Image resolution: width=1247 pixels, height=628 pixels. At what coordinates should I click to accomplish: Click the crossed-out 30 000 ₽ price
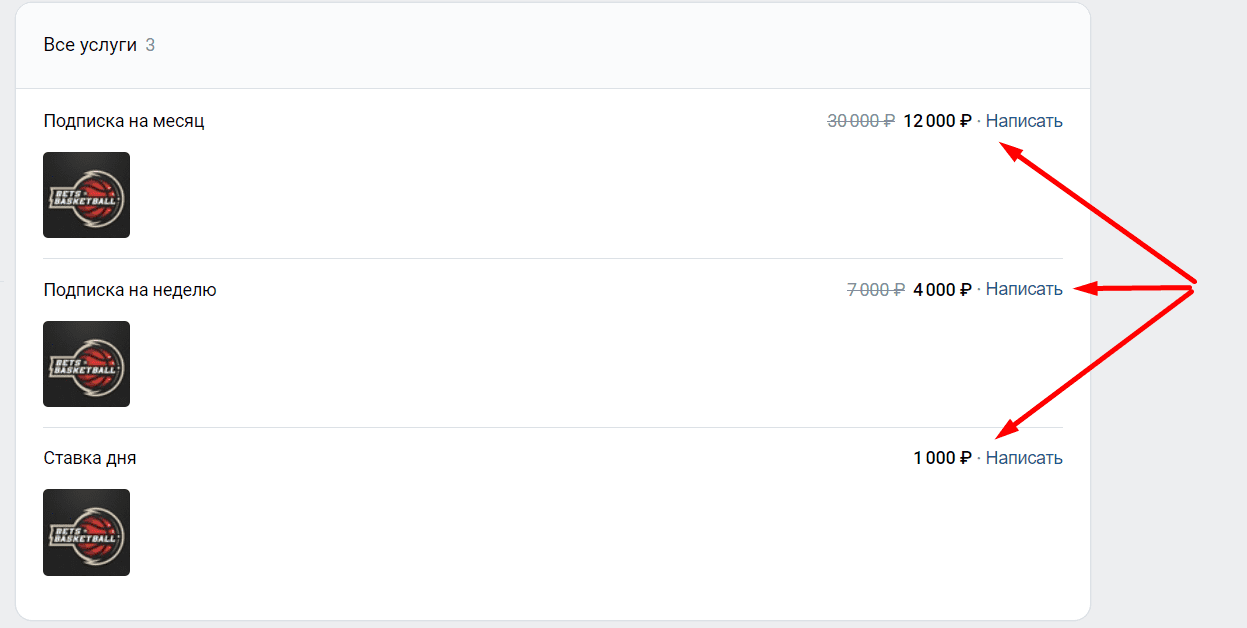[861, 121]
